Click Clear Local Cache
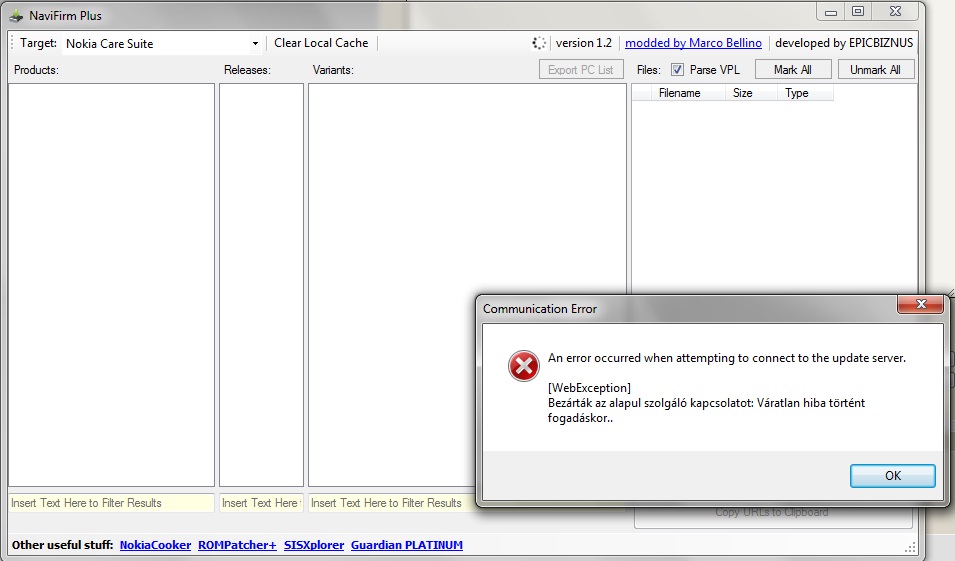The image size is (955, 561). click(x=321, y=43)
